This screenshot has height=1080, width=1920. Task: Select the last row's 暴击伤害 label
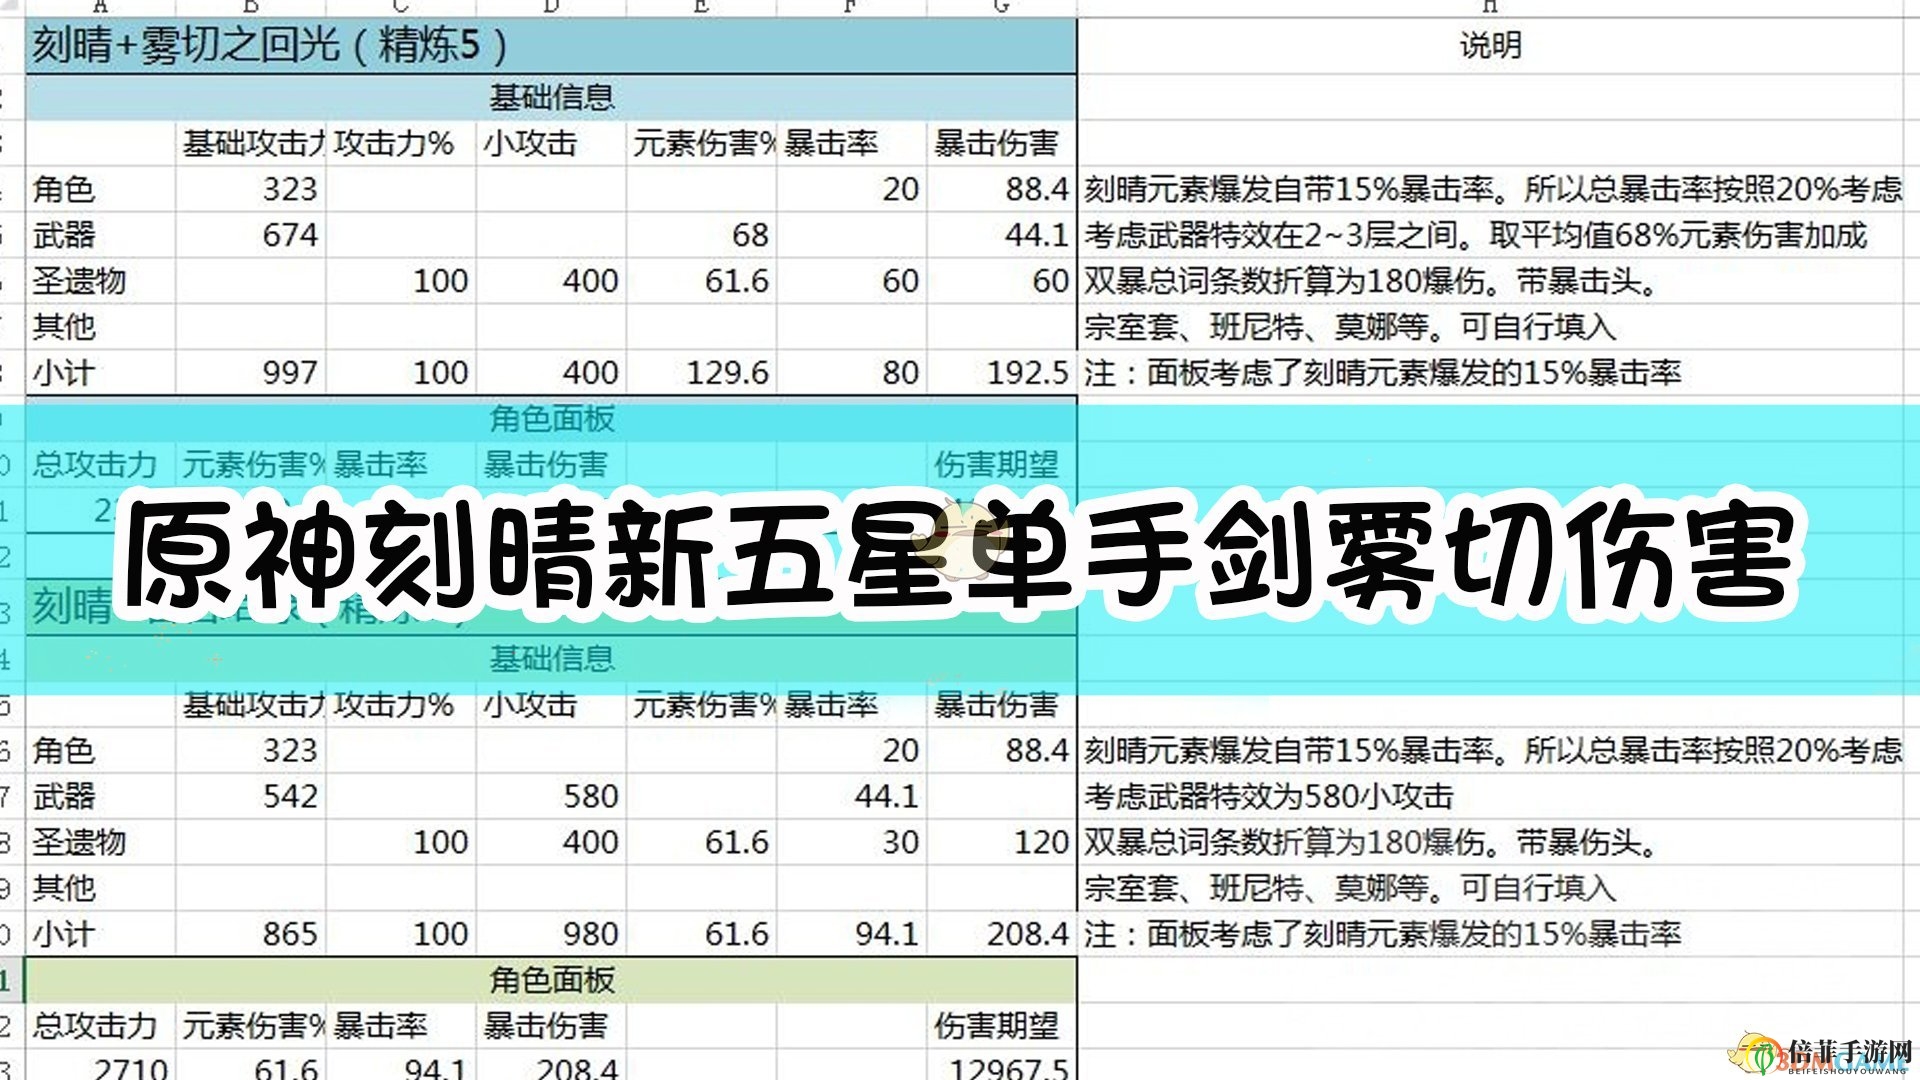(552, 1027)
